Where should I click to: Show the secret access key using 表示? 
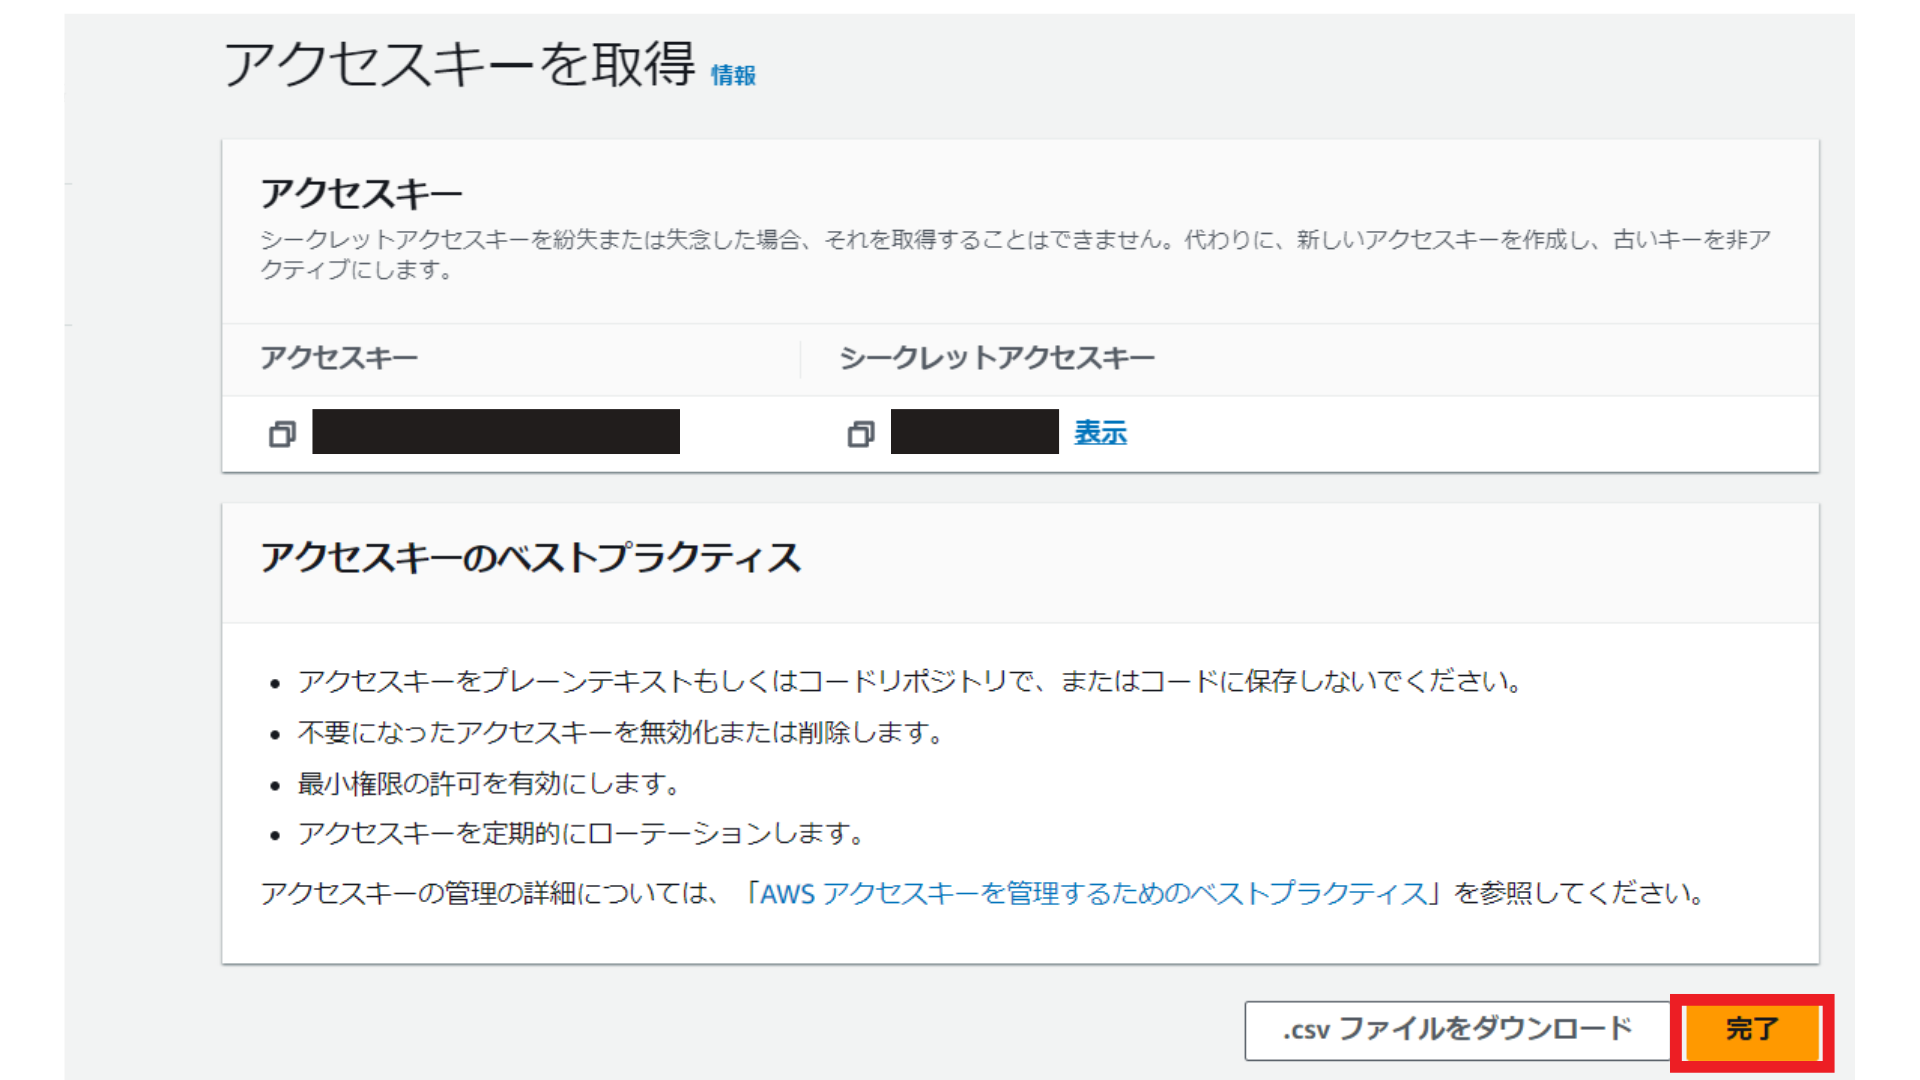point(1099,433)
